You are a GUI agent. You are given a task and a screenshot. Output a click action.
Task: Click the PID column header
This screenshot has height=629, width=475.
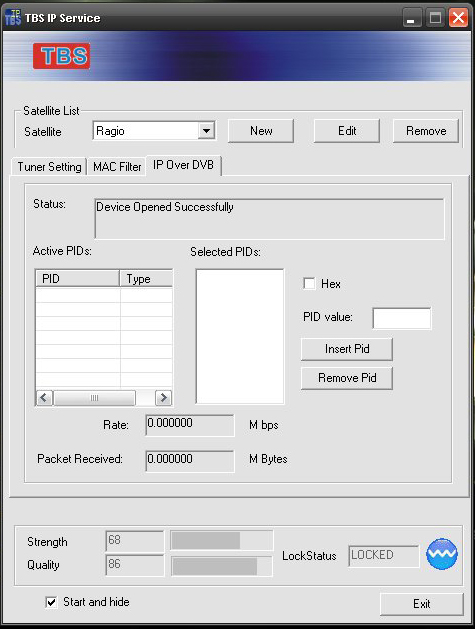(78, 278)
